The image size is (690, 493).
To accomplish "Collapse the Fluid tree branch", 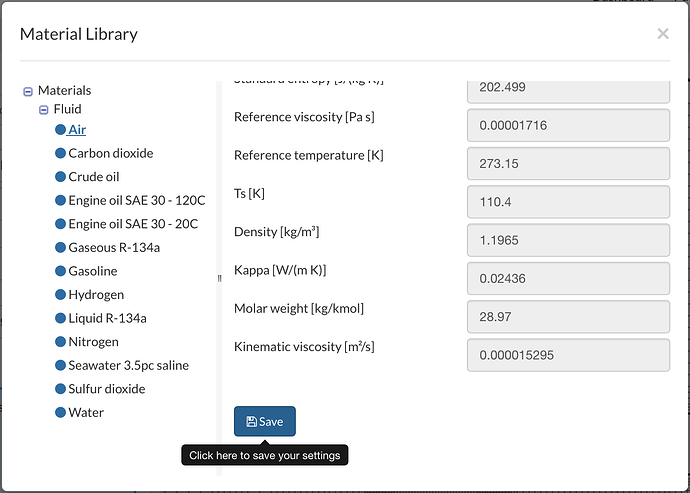I will [x=44, y=110].
